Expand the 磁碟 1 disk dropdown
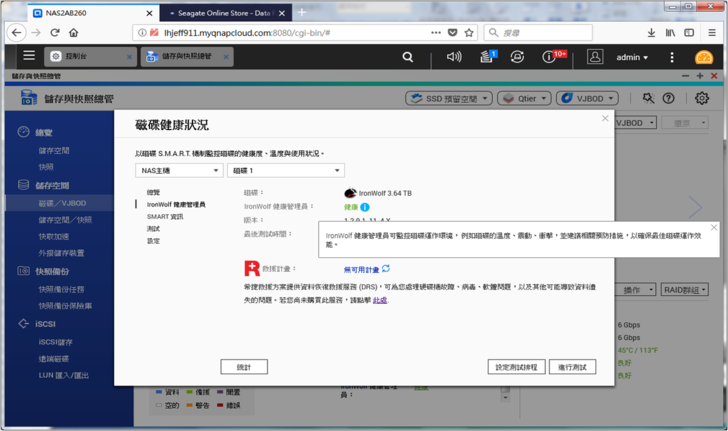 click(x=285, y=171)
